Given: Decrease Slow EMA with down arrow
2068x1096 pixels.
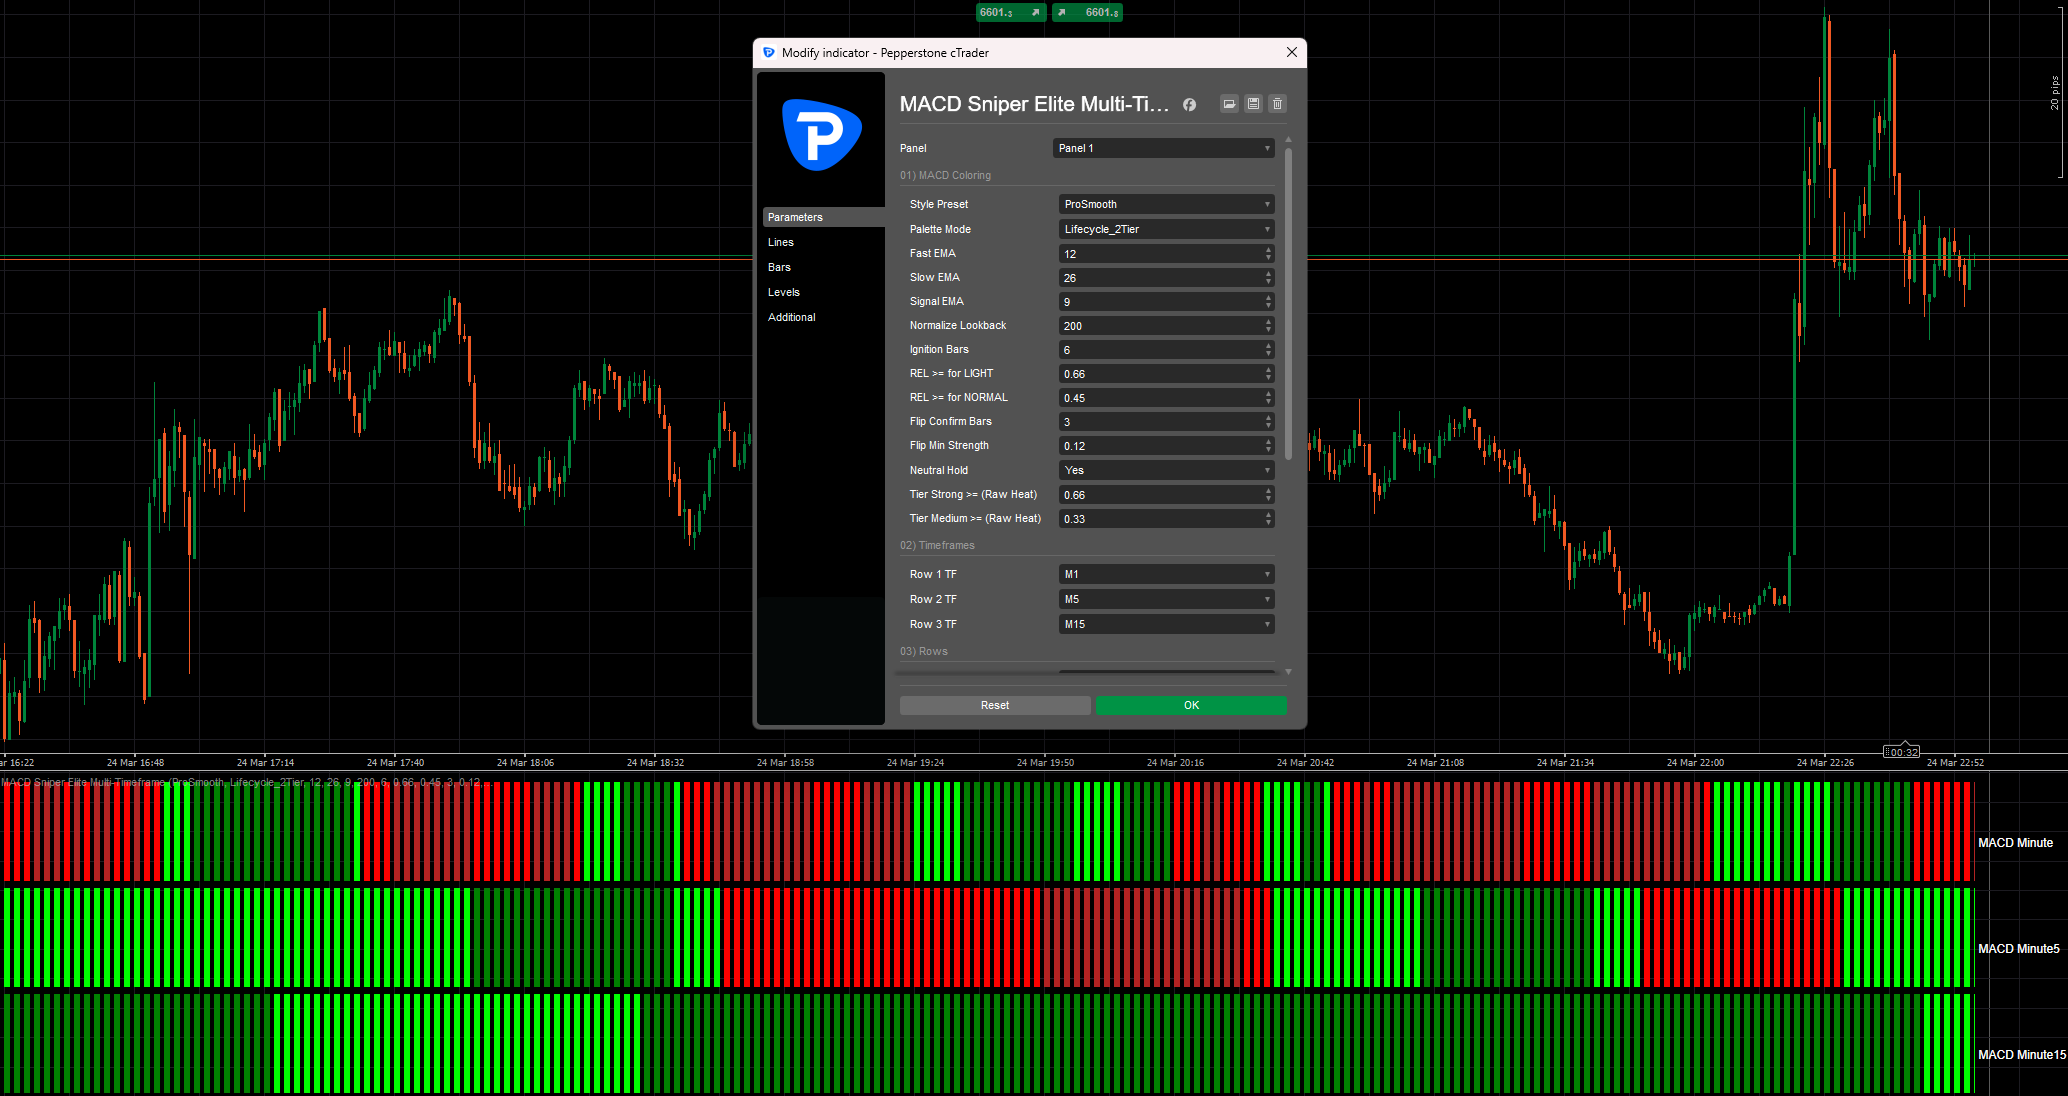Looking at the screenshot, I should pyautogui.click(x=1268, y=282).
